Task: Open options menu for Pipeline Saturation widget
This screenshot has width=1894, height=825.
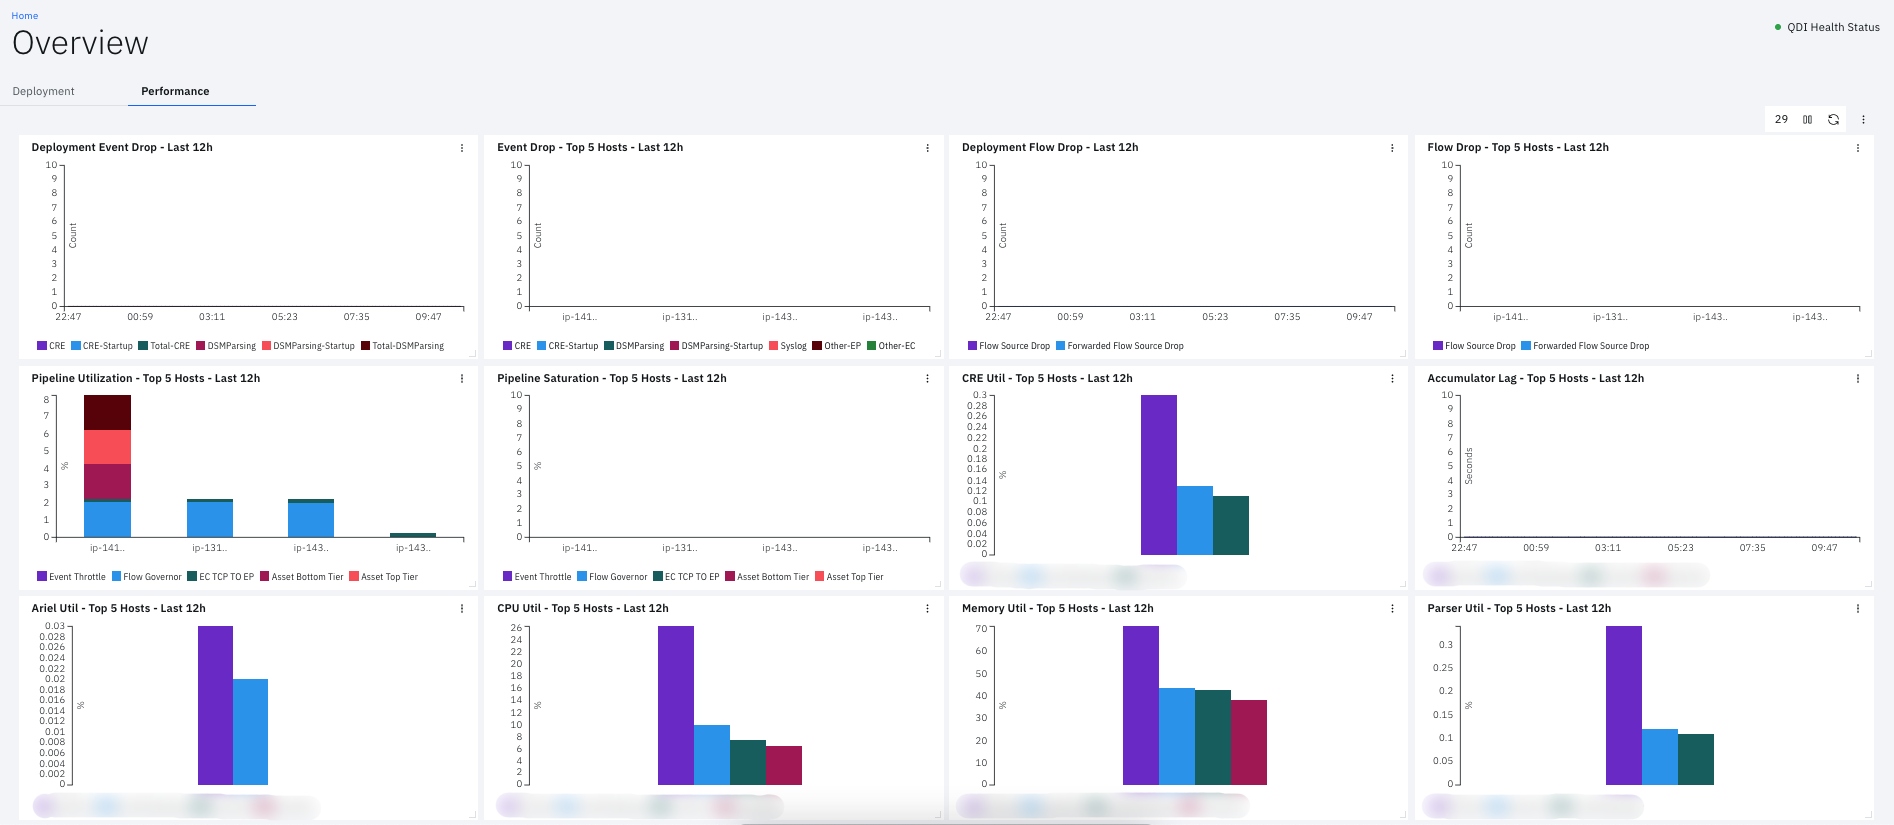Action: pyautogui.click(x=927, y=379)
